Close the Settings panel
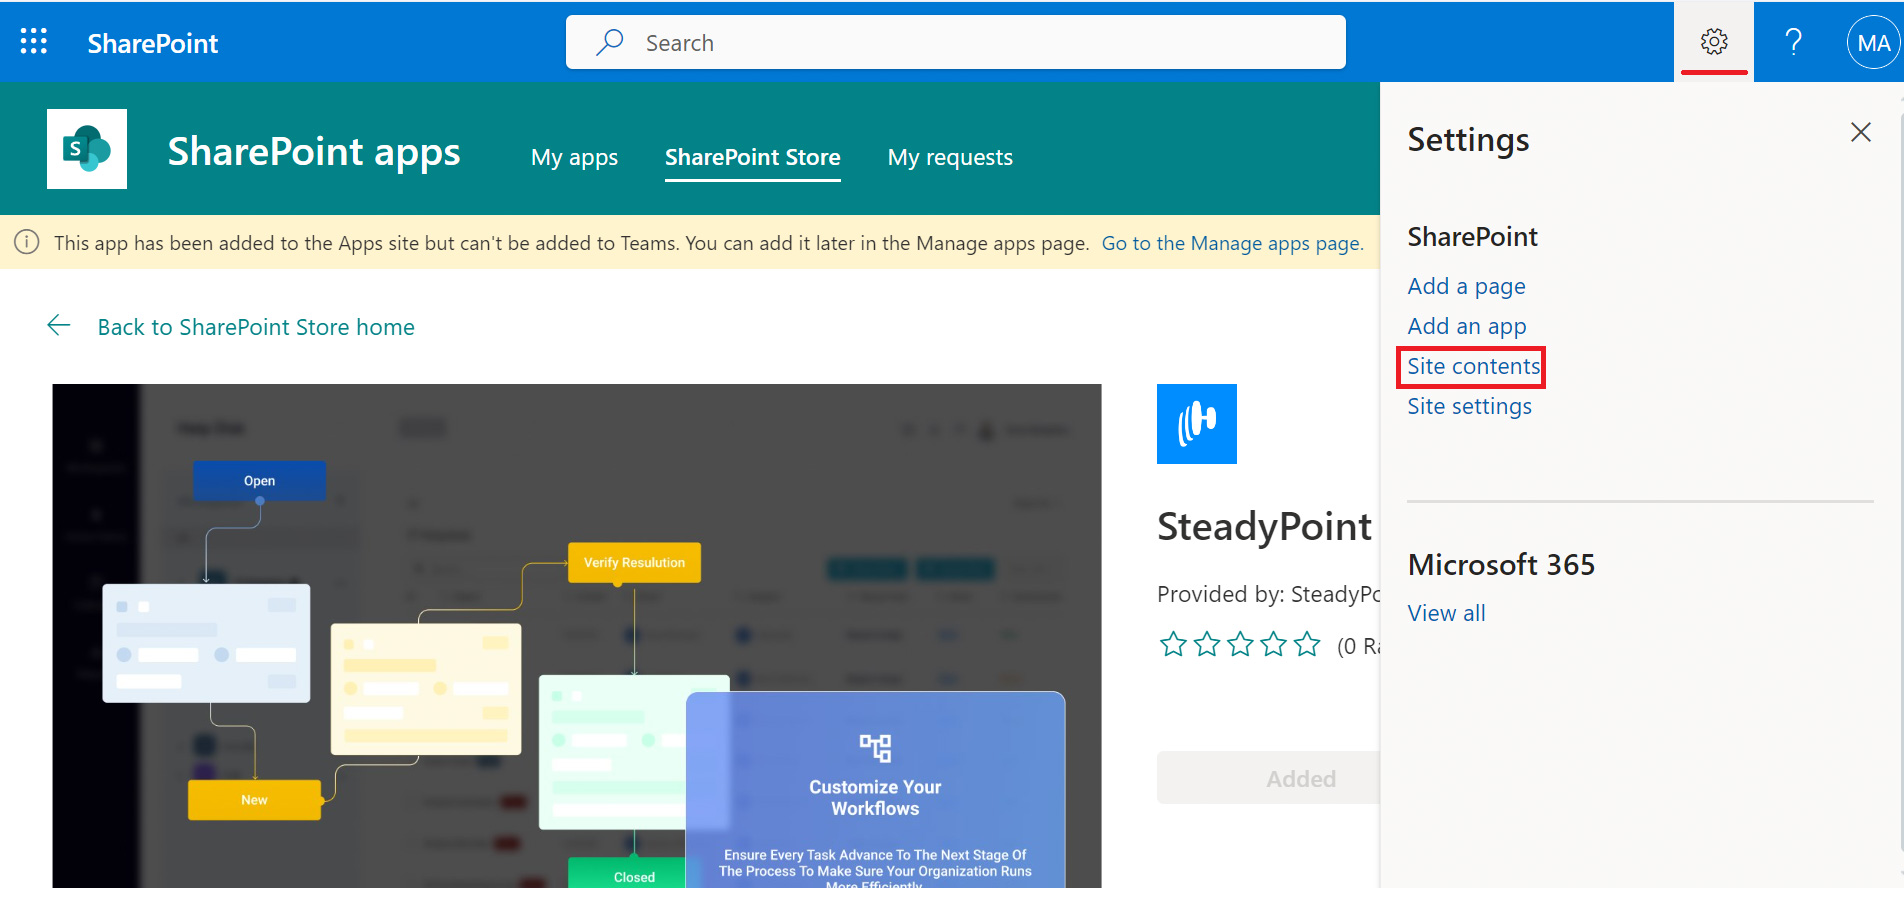This screenshot has width=1904, height=906. (1860, 132)
